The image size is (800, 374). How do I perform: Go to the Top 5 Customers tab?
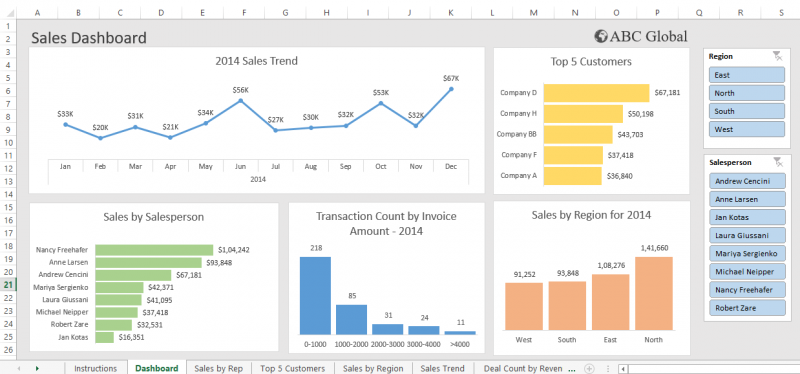[x=292, y=368]
